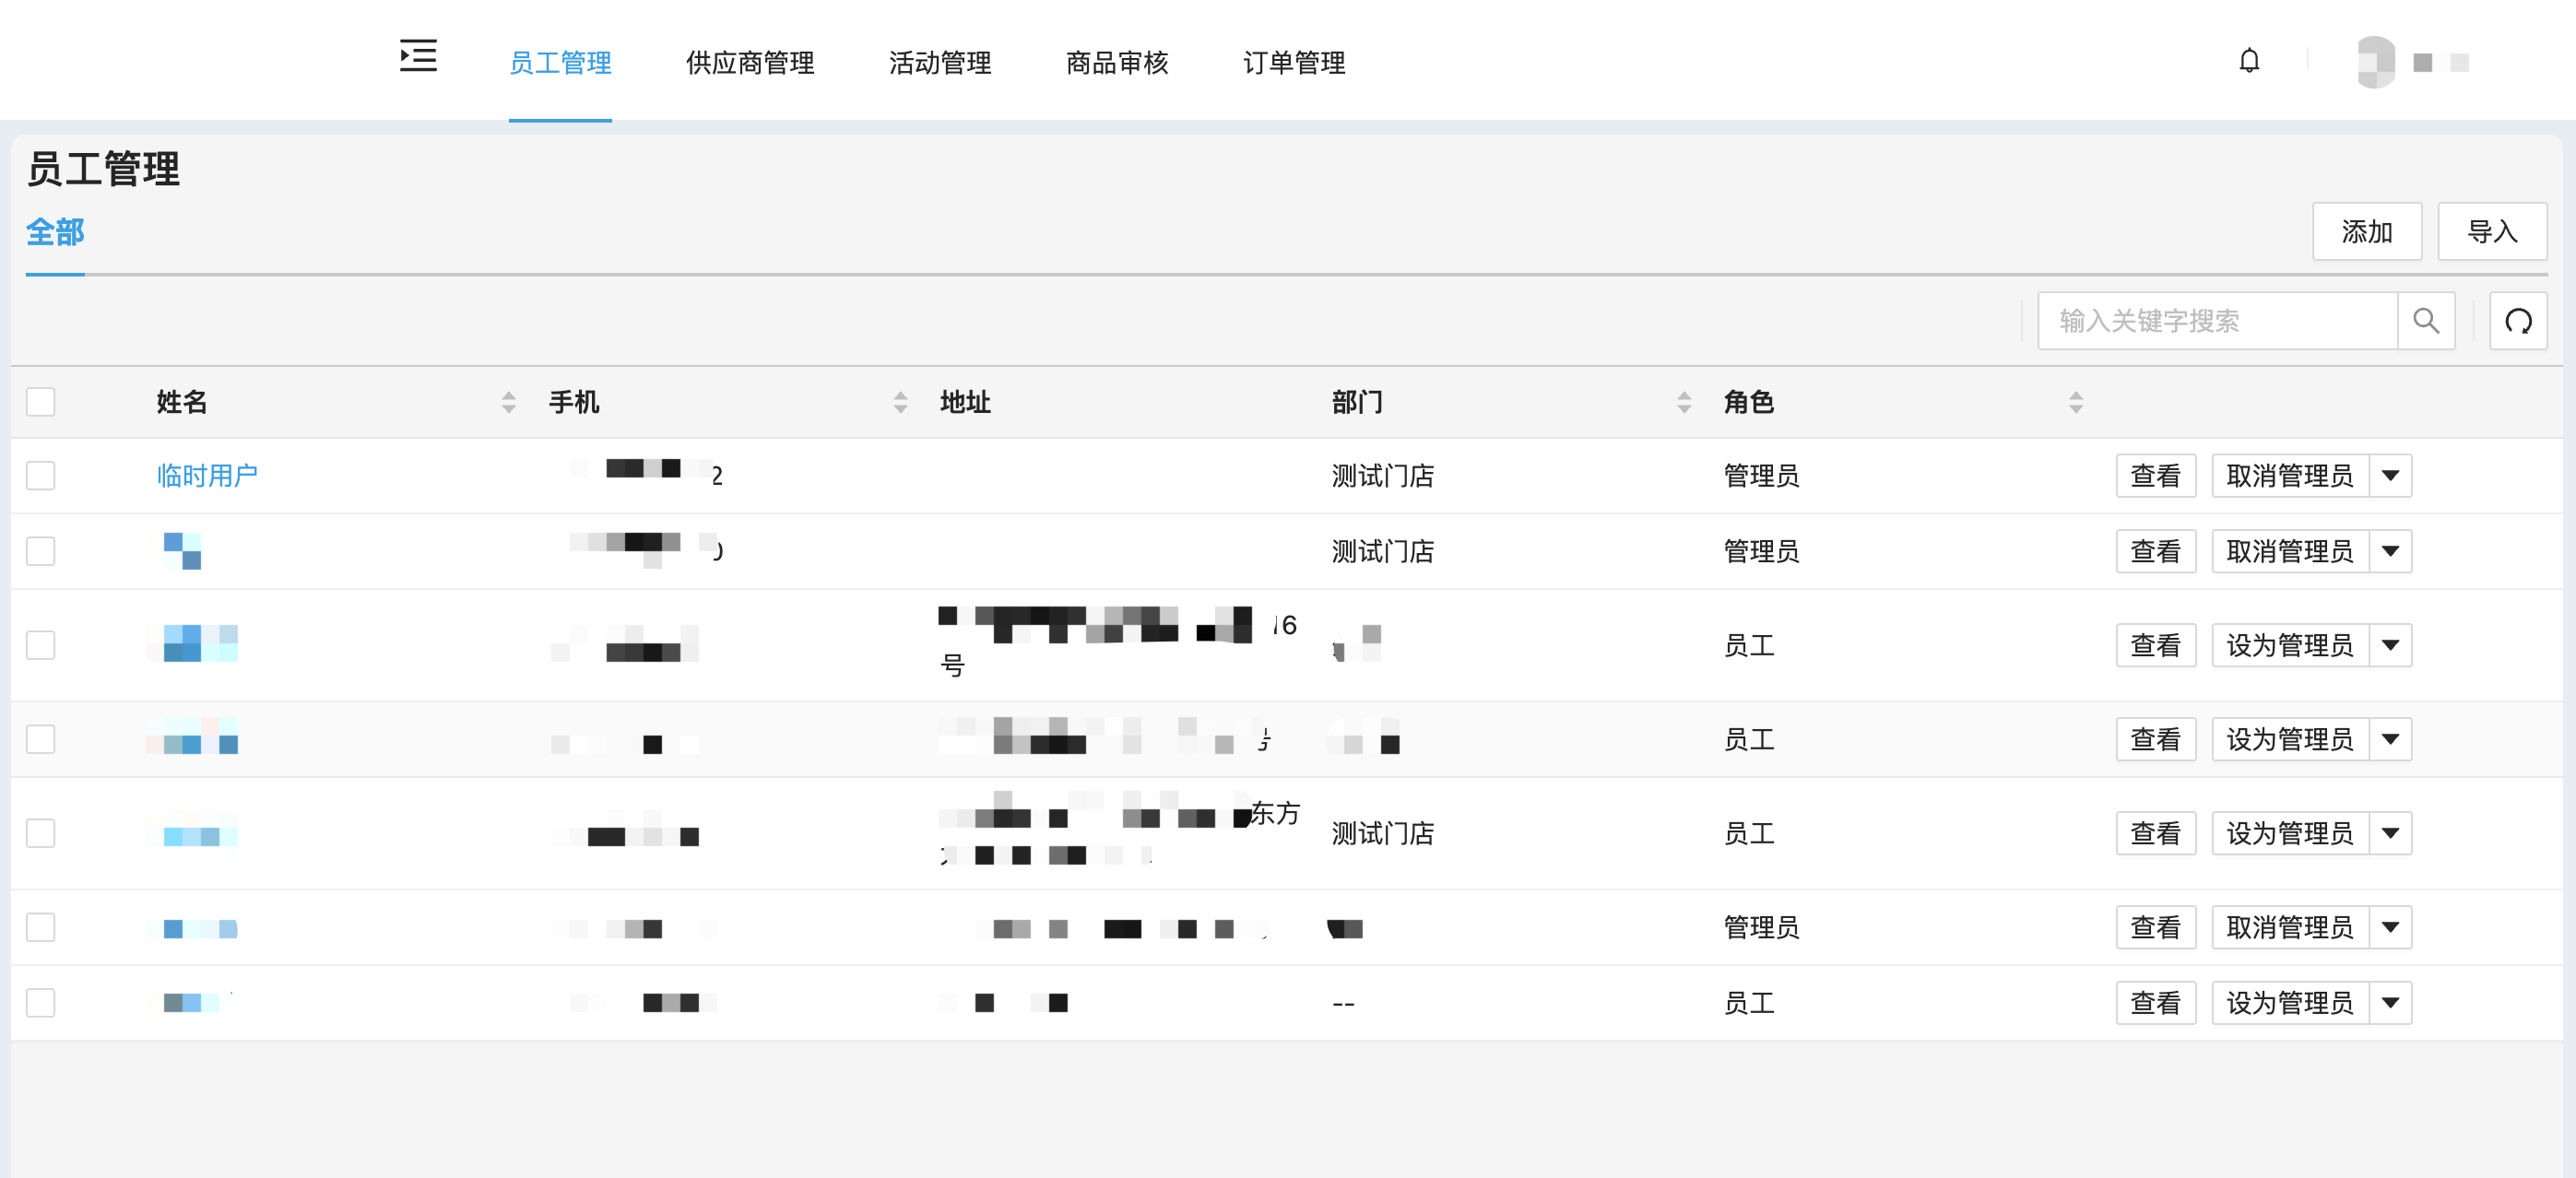The height and width of the screenshot is (1178, 2576).
Task: Click the refresh table icon
Action: 2517,321
